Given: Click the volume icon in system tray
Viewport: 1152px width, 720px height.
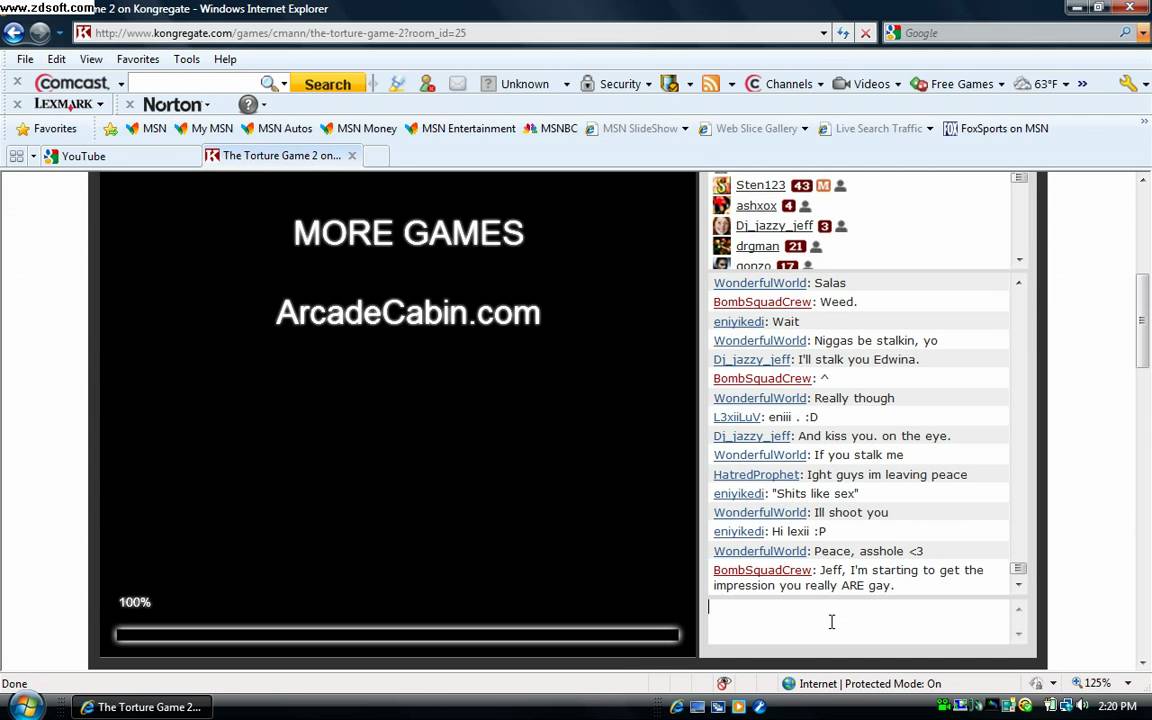Looking at the screenshot, I should (1082, 706).
